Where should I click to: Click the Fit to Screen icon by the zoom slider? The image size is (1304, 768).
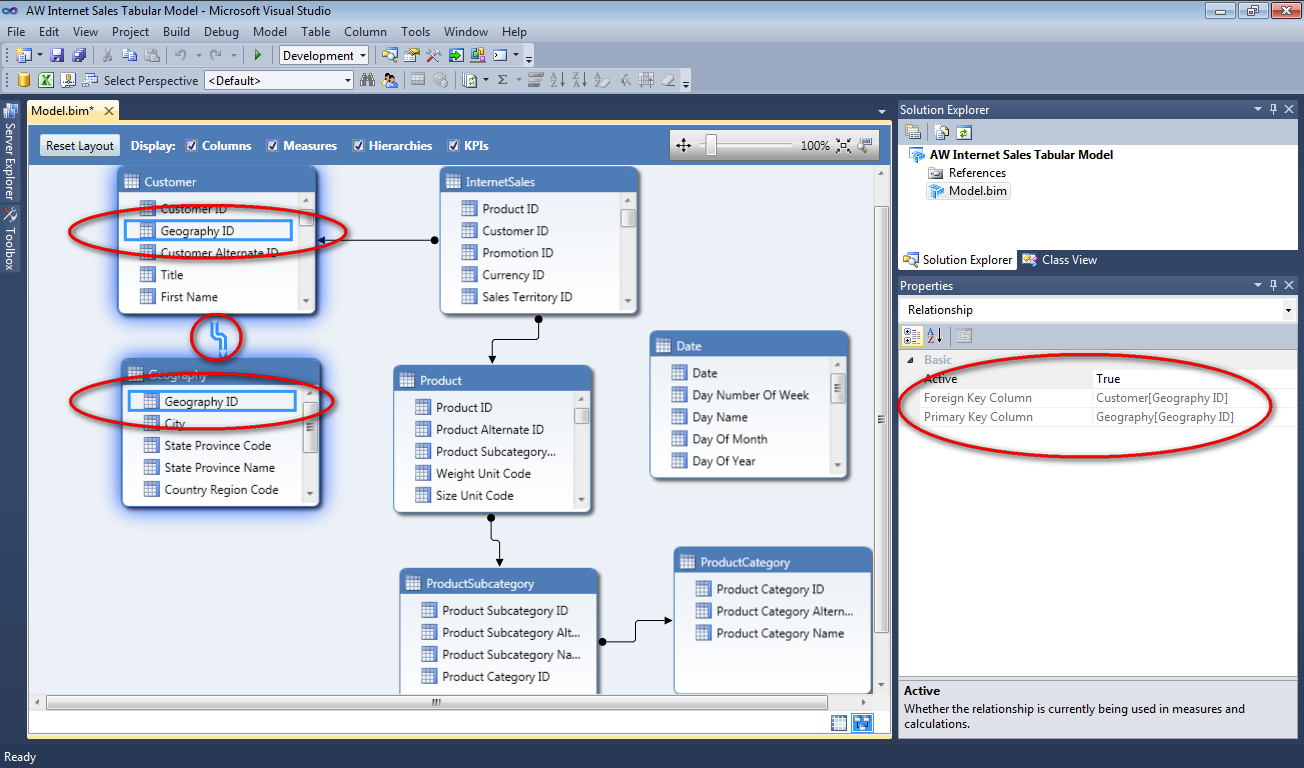pos(844,146)
